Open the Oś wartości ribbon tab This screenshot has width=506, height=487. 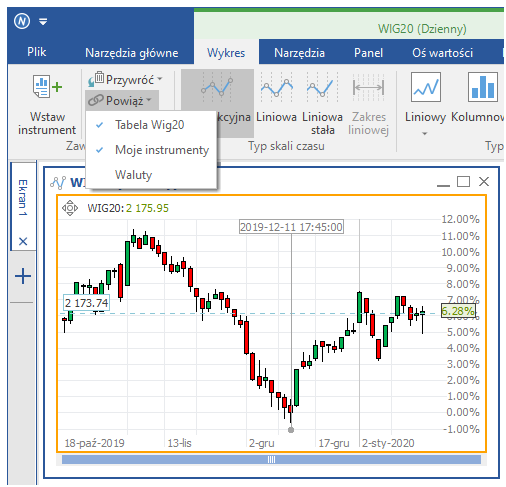click(x=442, y=53)
